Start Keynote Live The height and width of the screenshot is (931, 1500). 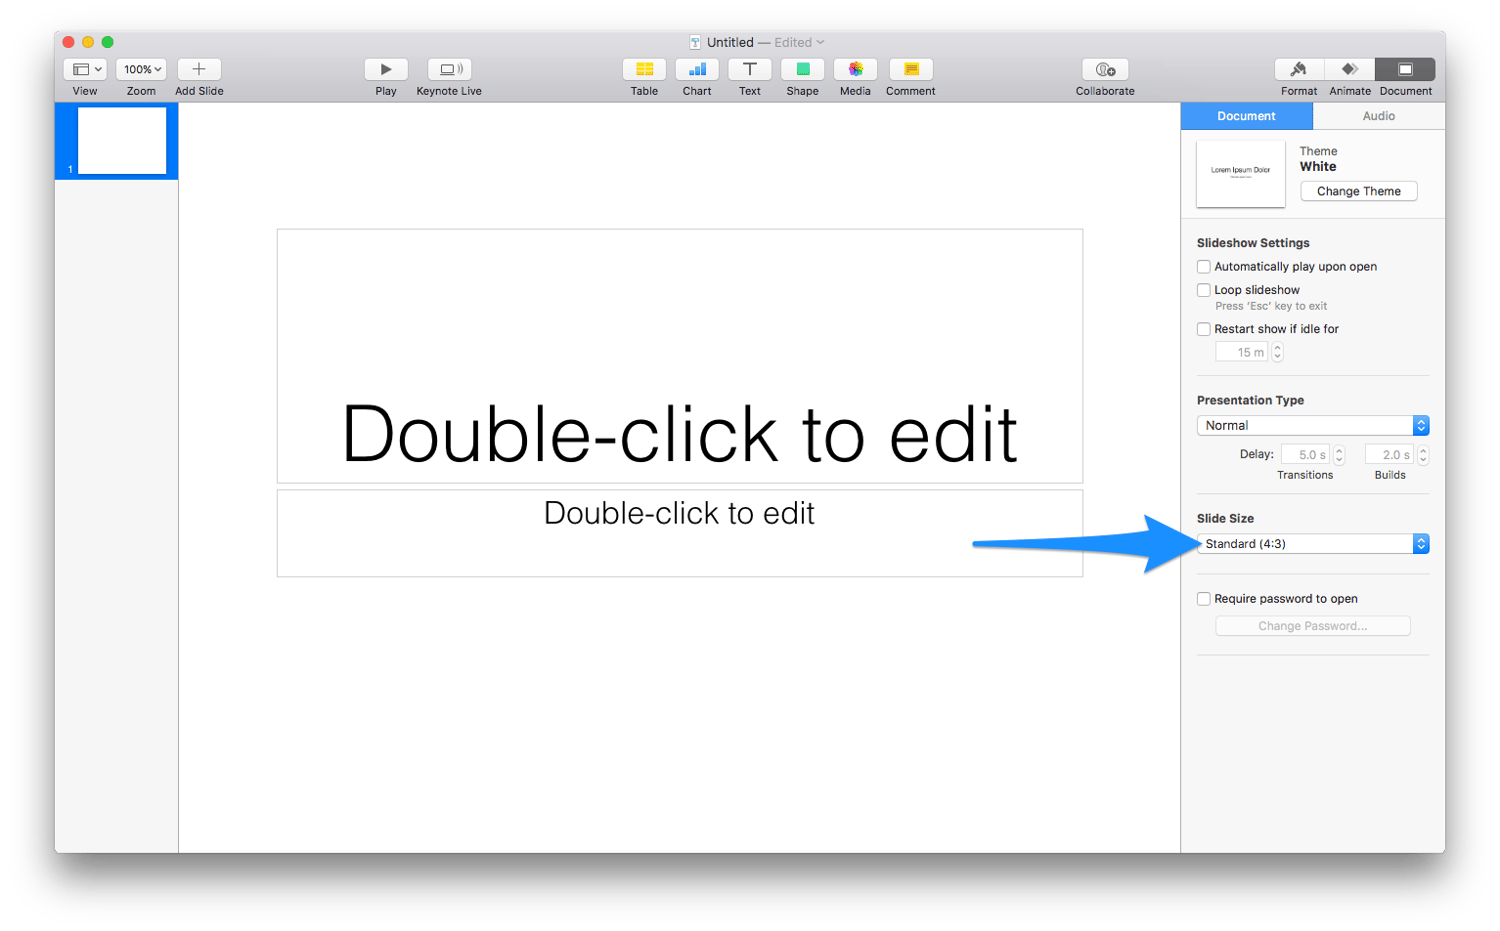(x=448, y=70)
